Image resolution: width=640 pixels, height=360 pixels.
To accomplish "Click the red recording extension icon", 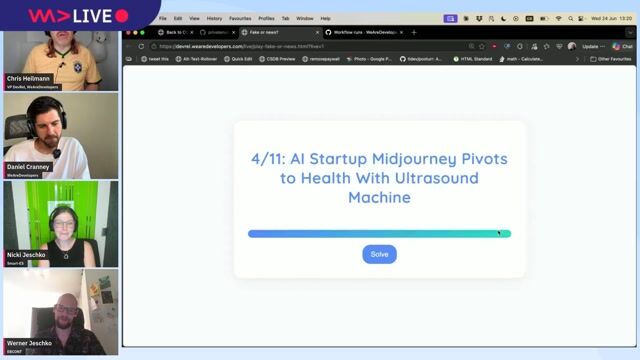I will click(x=494, y=47).
